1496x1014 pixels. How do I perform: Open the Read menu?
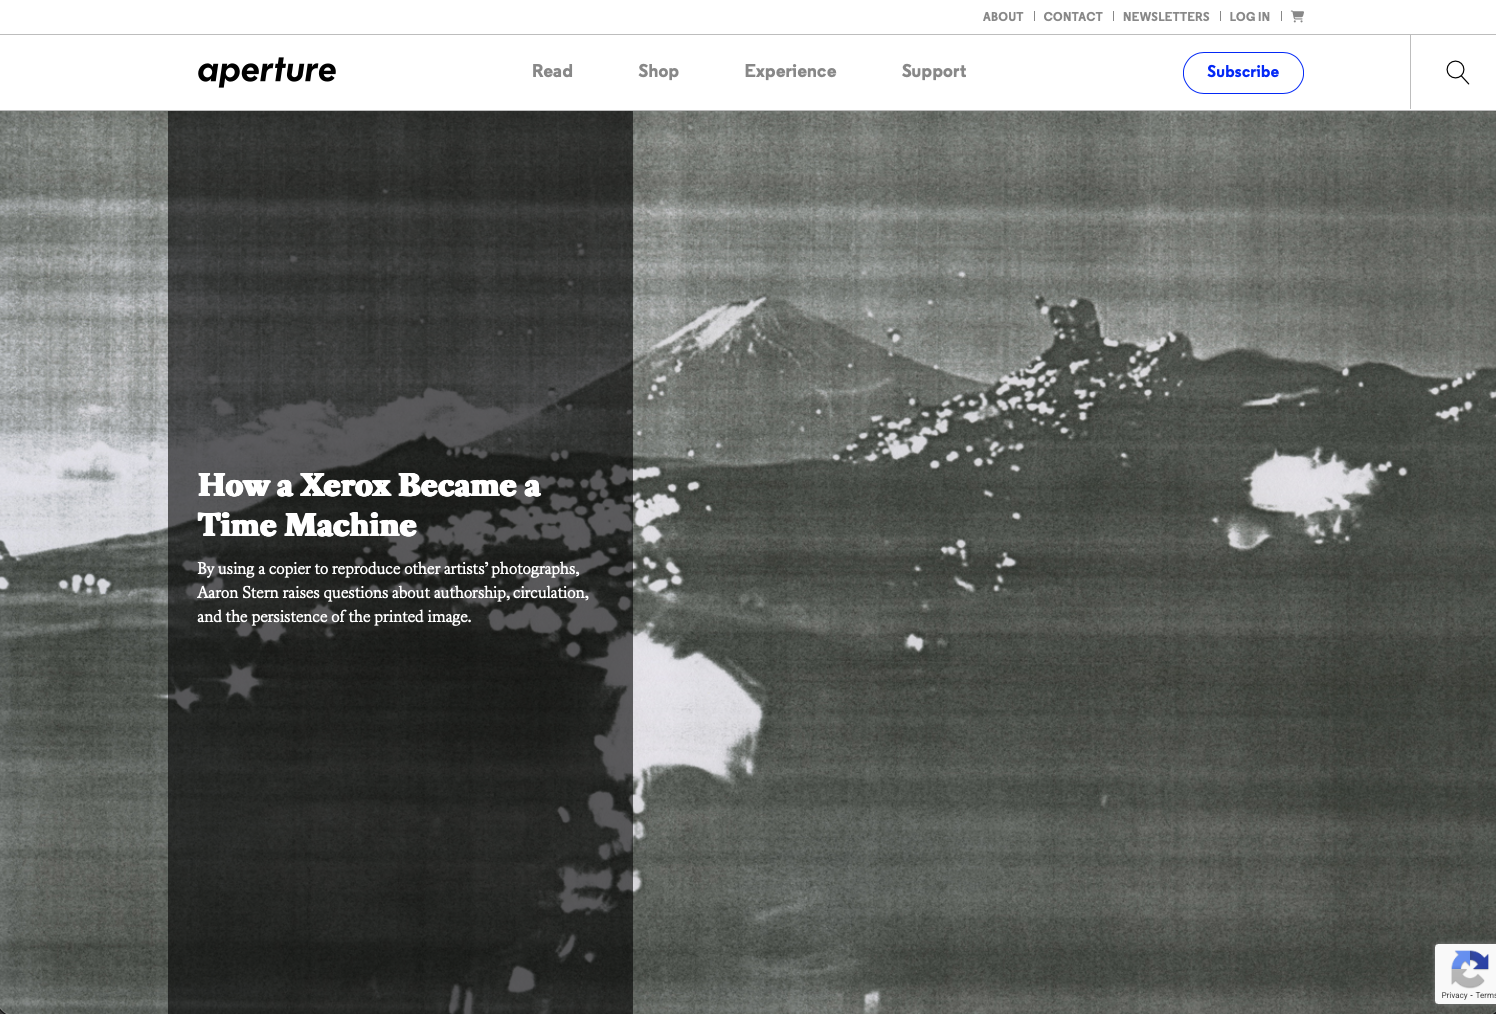(552, 71)
